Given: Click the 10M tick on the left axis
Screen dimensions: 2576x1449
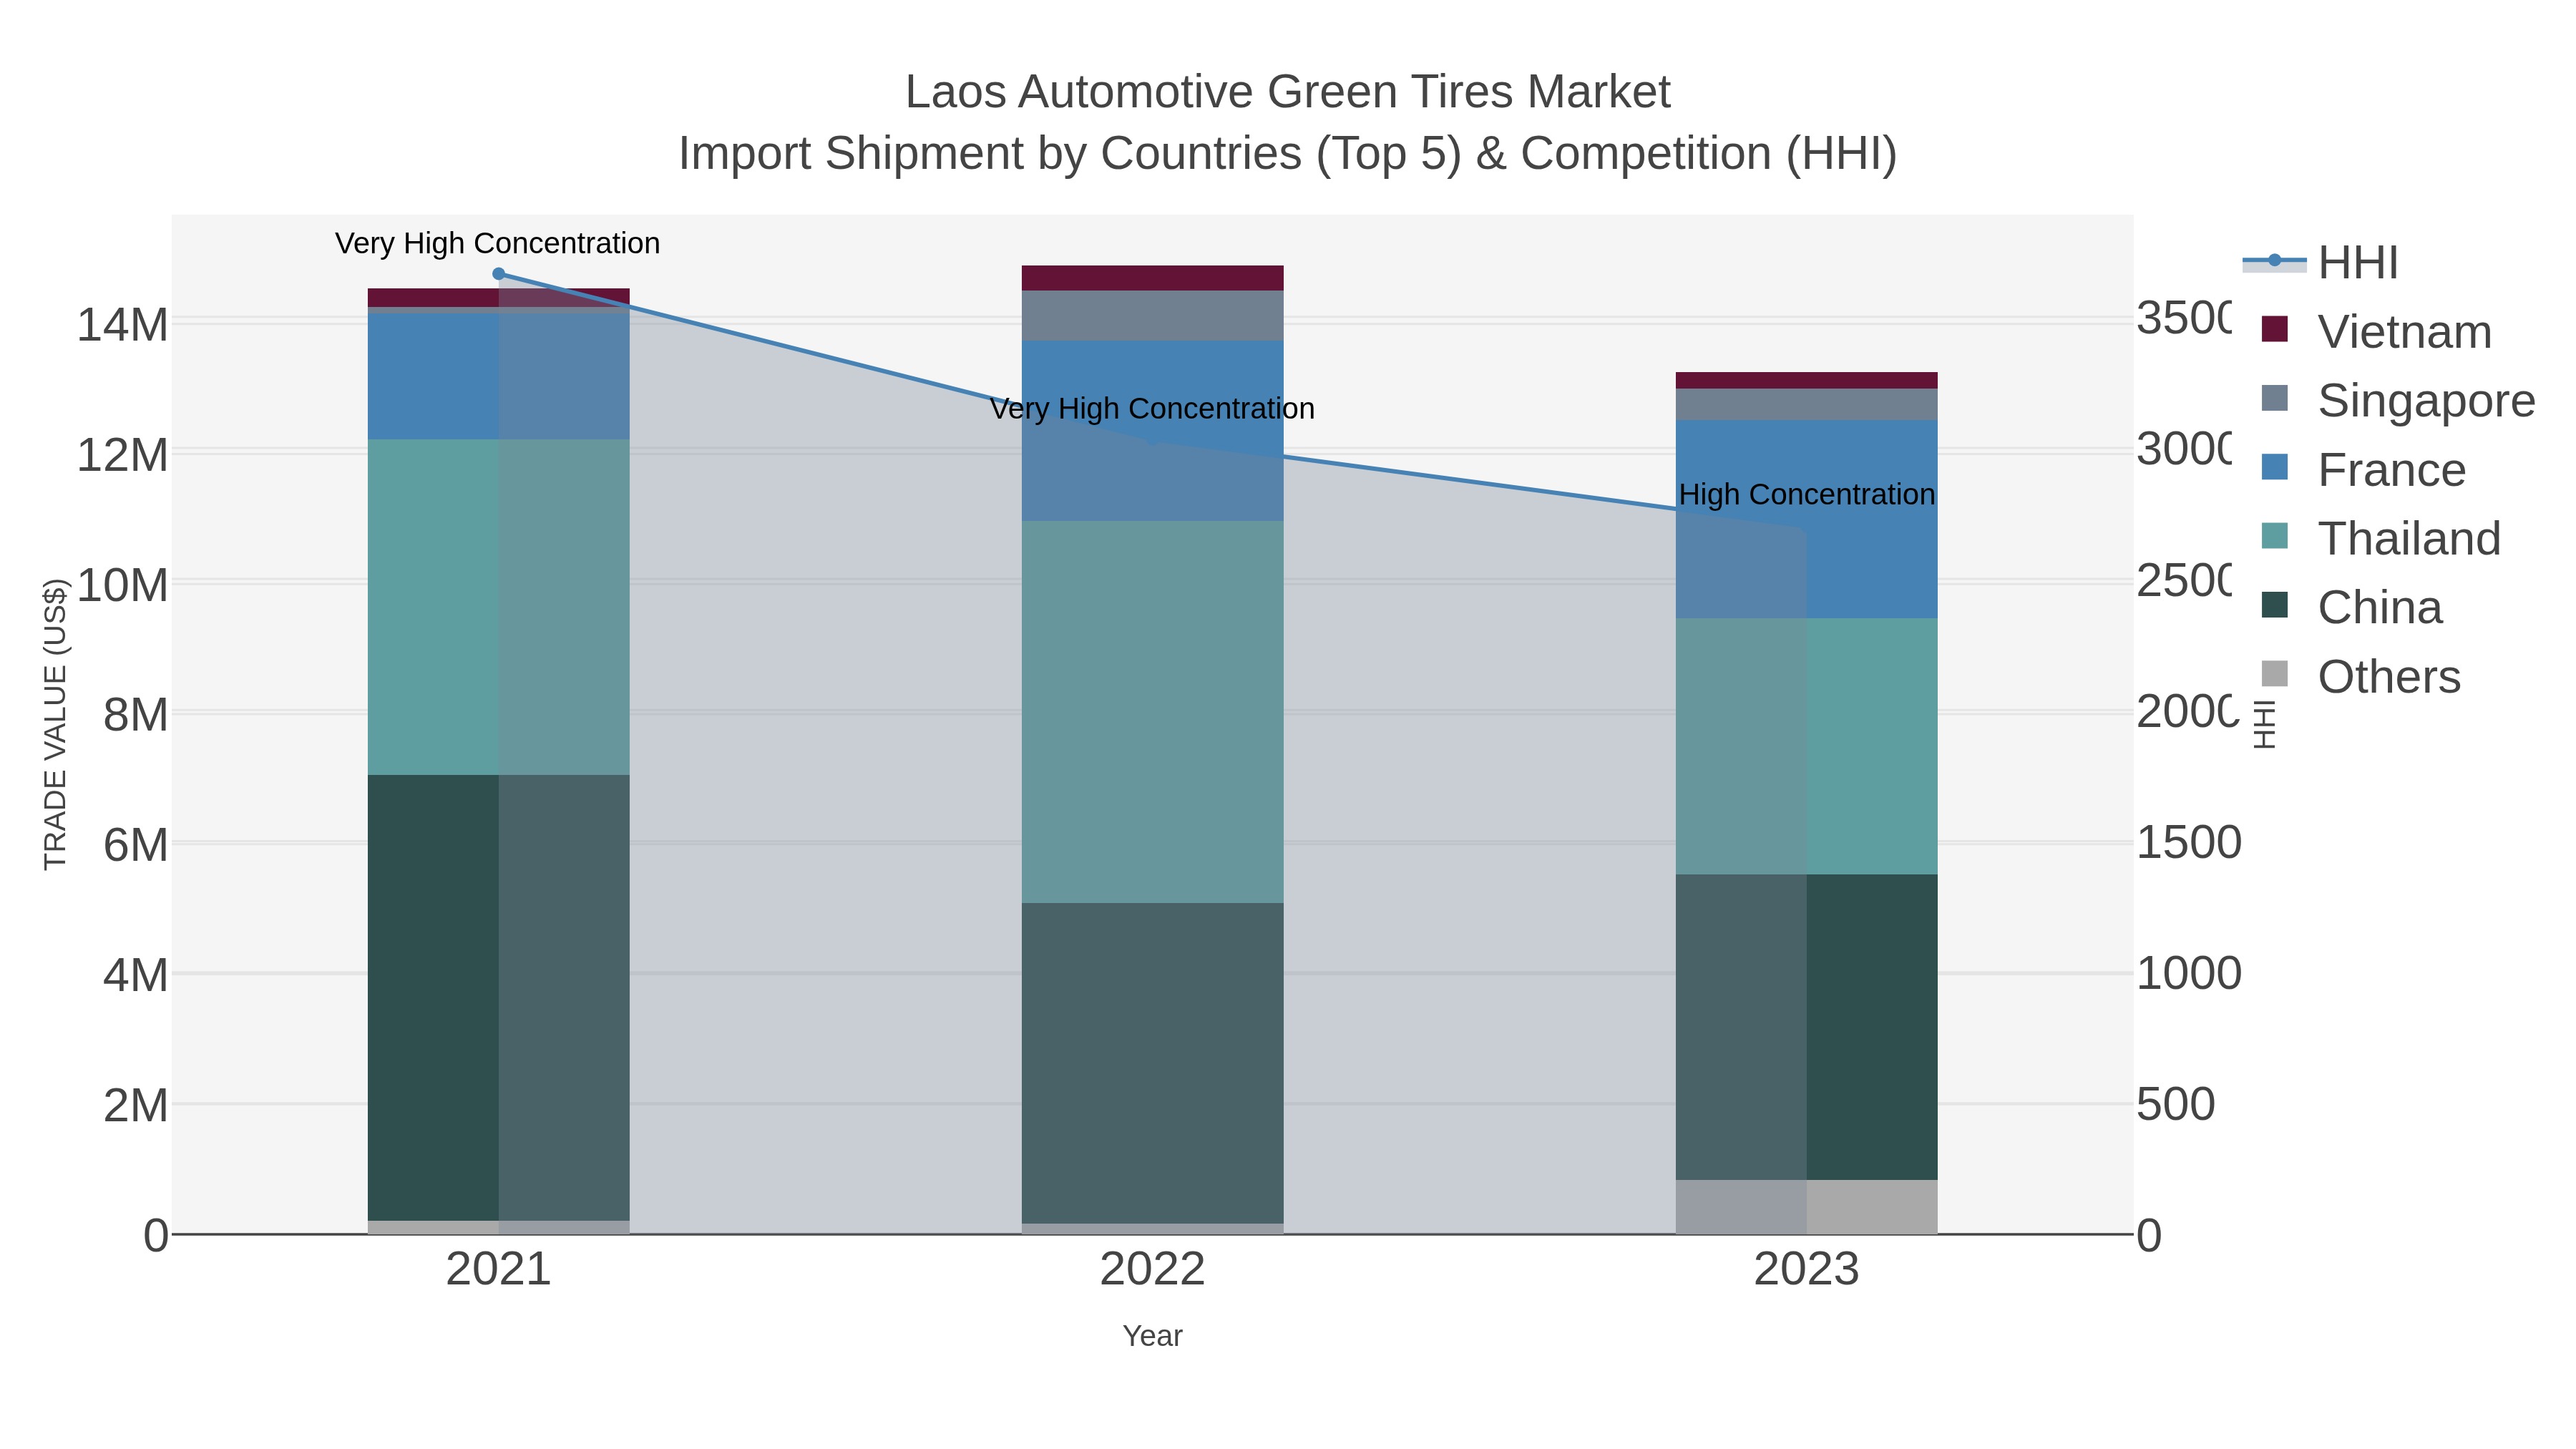Looking at the screenshot, I should pyautogui.click(x=122, y=586).
